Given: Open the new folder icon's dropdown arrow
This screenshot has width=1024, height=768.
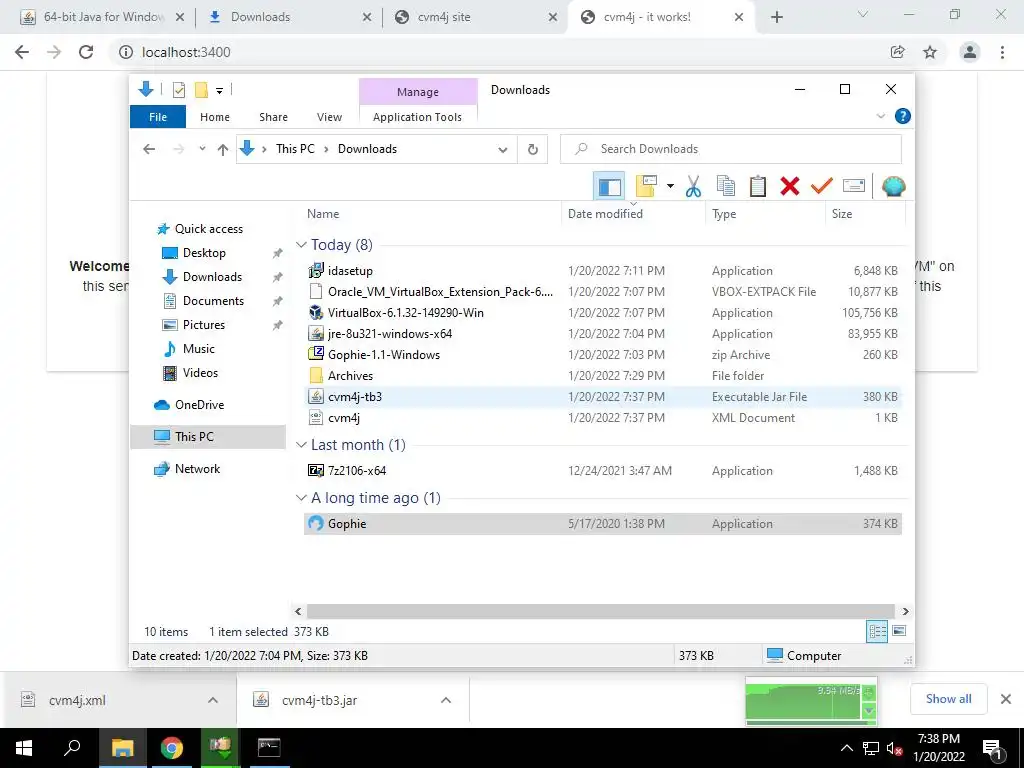Looking at the screenshot, I should click(x=670, y=187).
